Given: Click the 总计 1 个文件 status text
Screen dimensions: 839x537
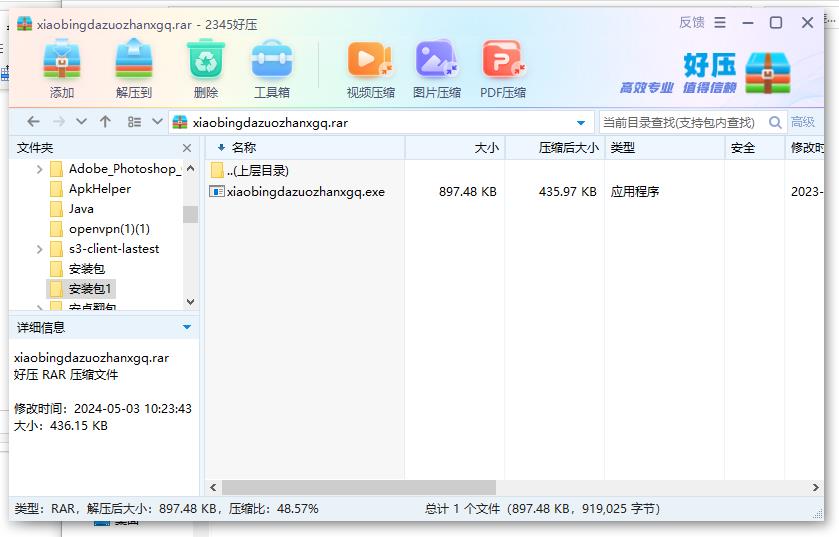Looking at the screenshot, I should (462, 508).
